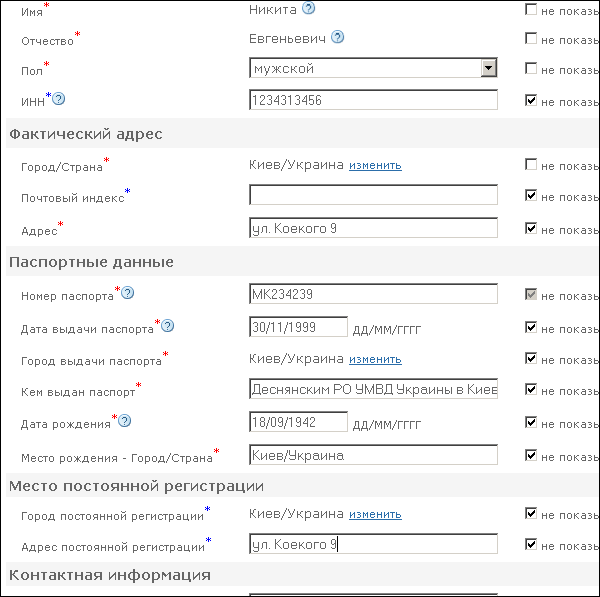Untick 'не показывать' for Кем выдан паспорт
Image resolution: width=600 pixels, height=597 pixels.
click(x=531, y=389)
